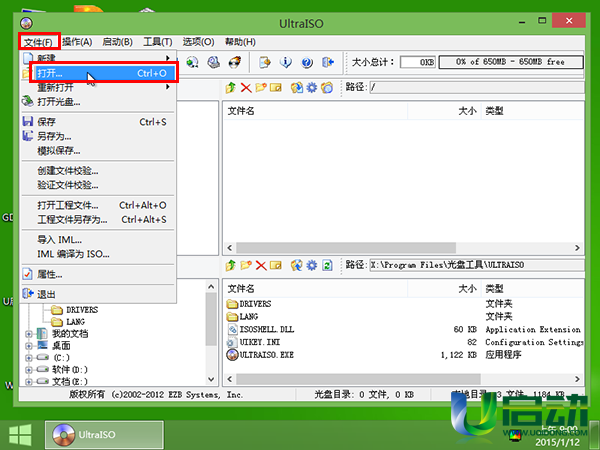Click the lower pane gear settings icon
This screenshot has height=450, width=600.
click(312, 265)
